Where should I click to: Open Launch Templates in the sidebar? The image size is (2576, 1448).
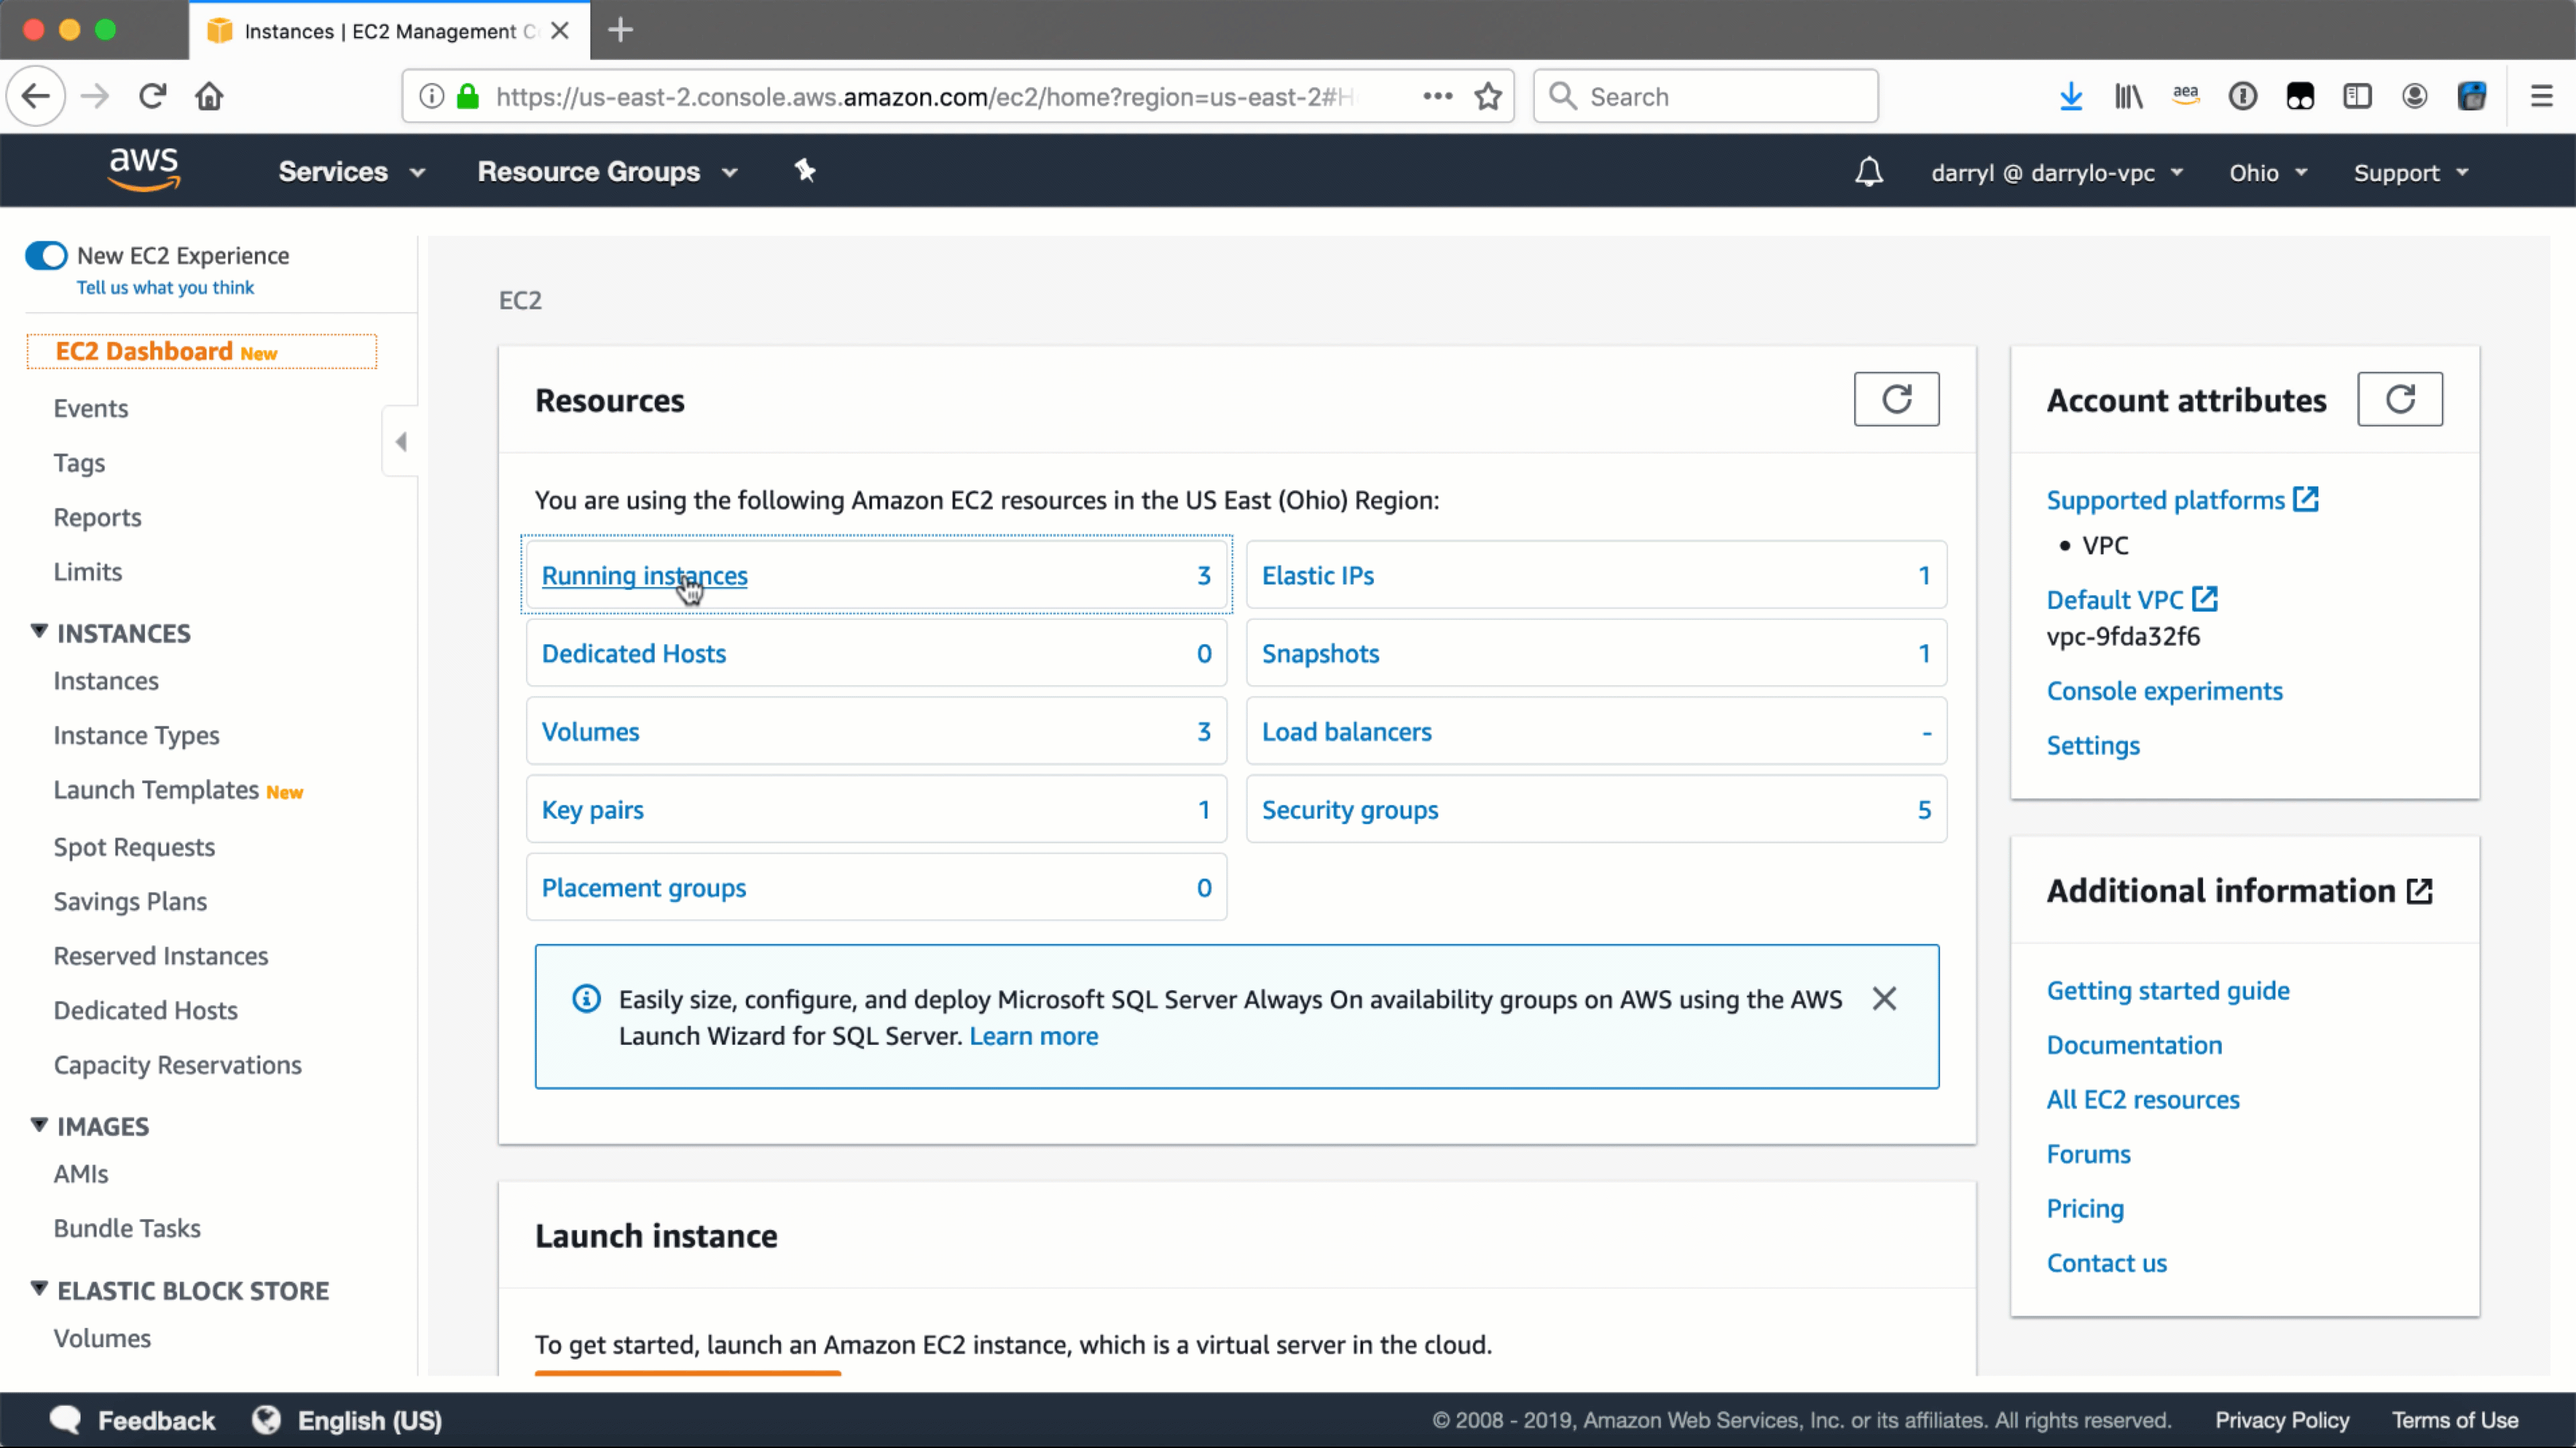pos(156,790)
